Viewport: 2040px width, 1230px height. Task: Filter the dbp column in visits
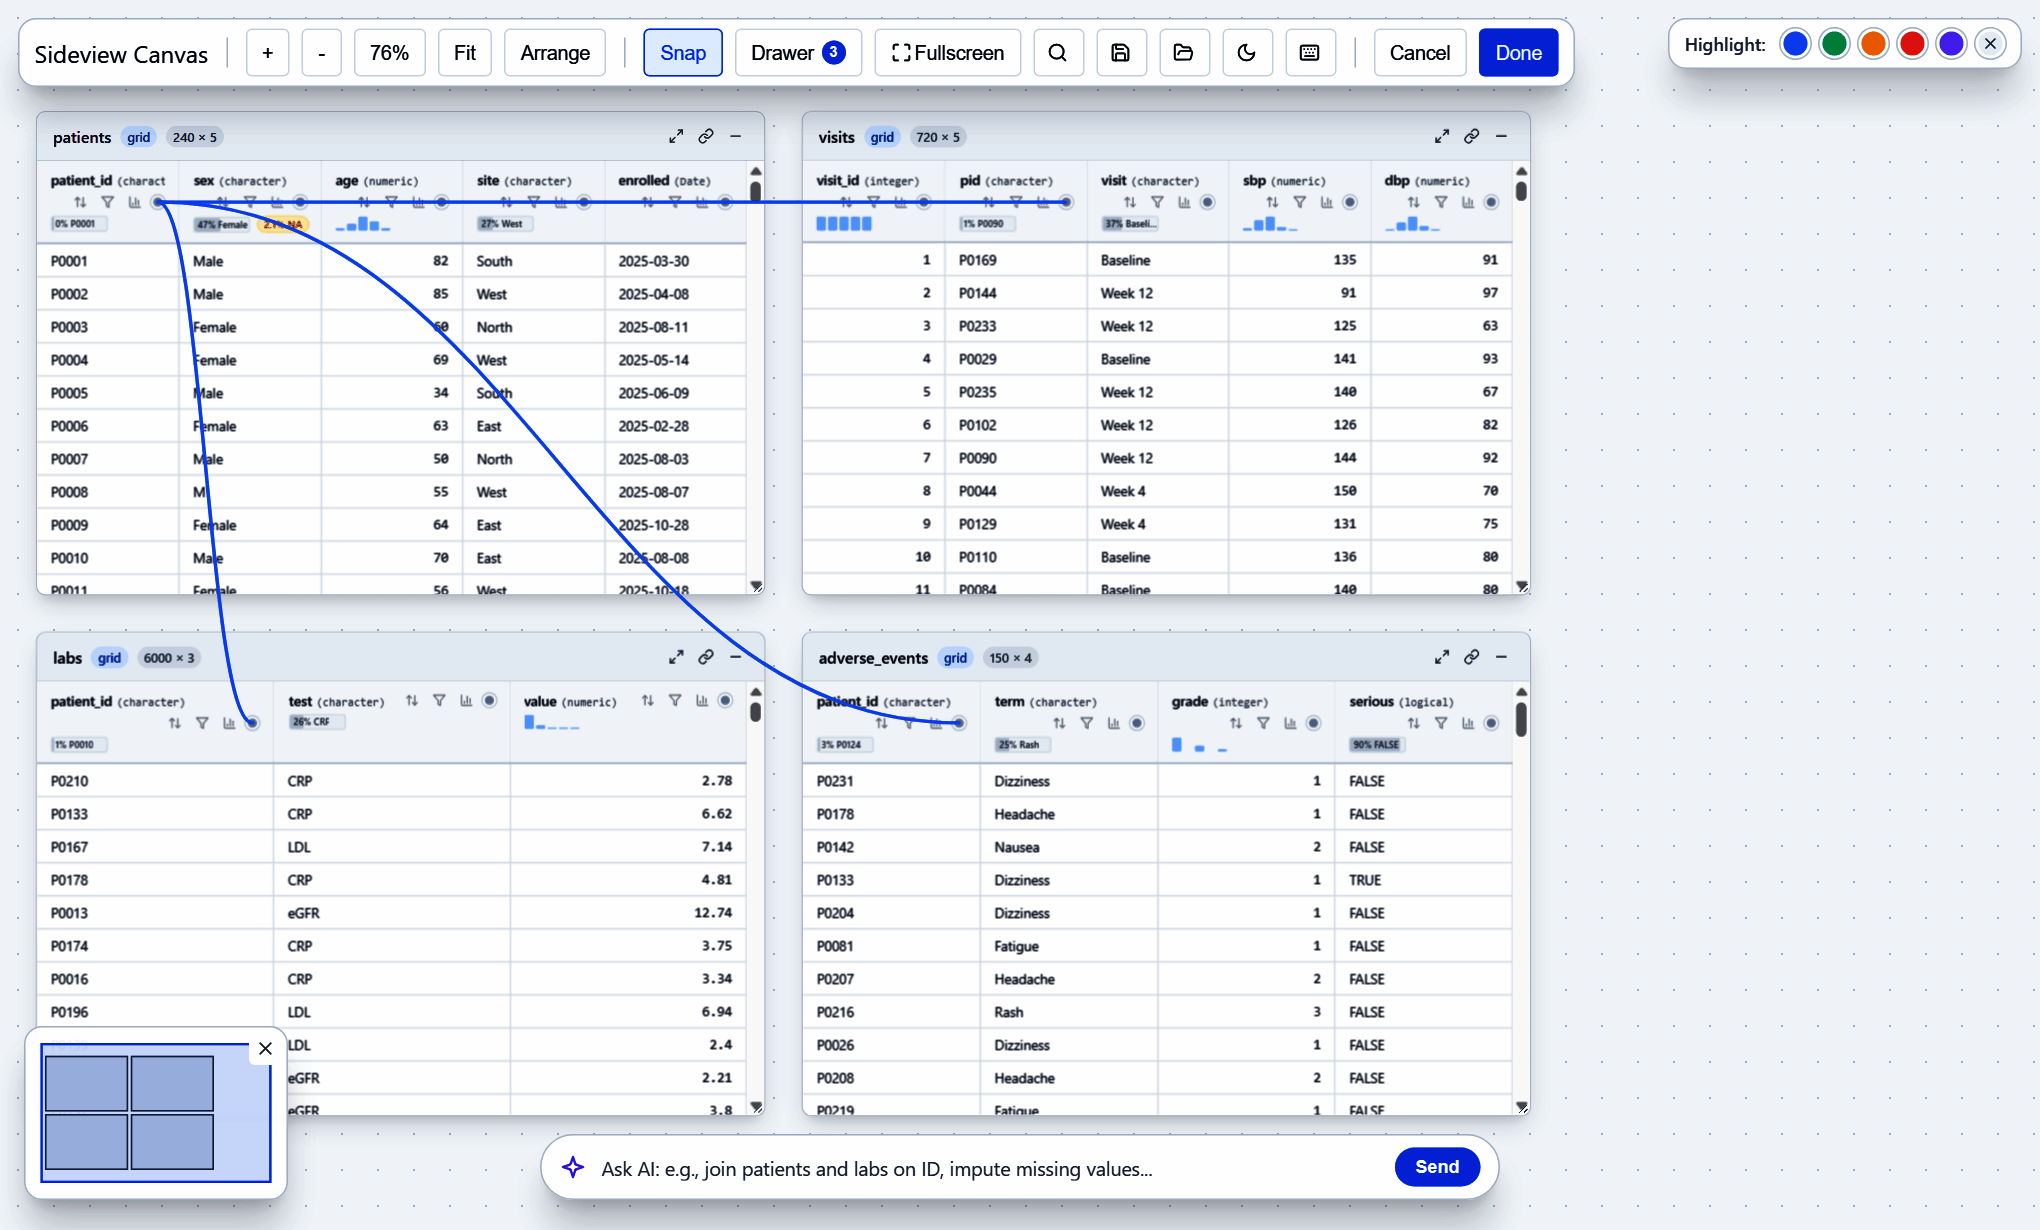[1441, 202]
